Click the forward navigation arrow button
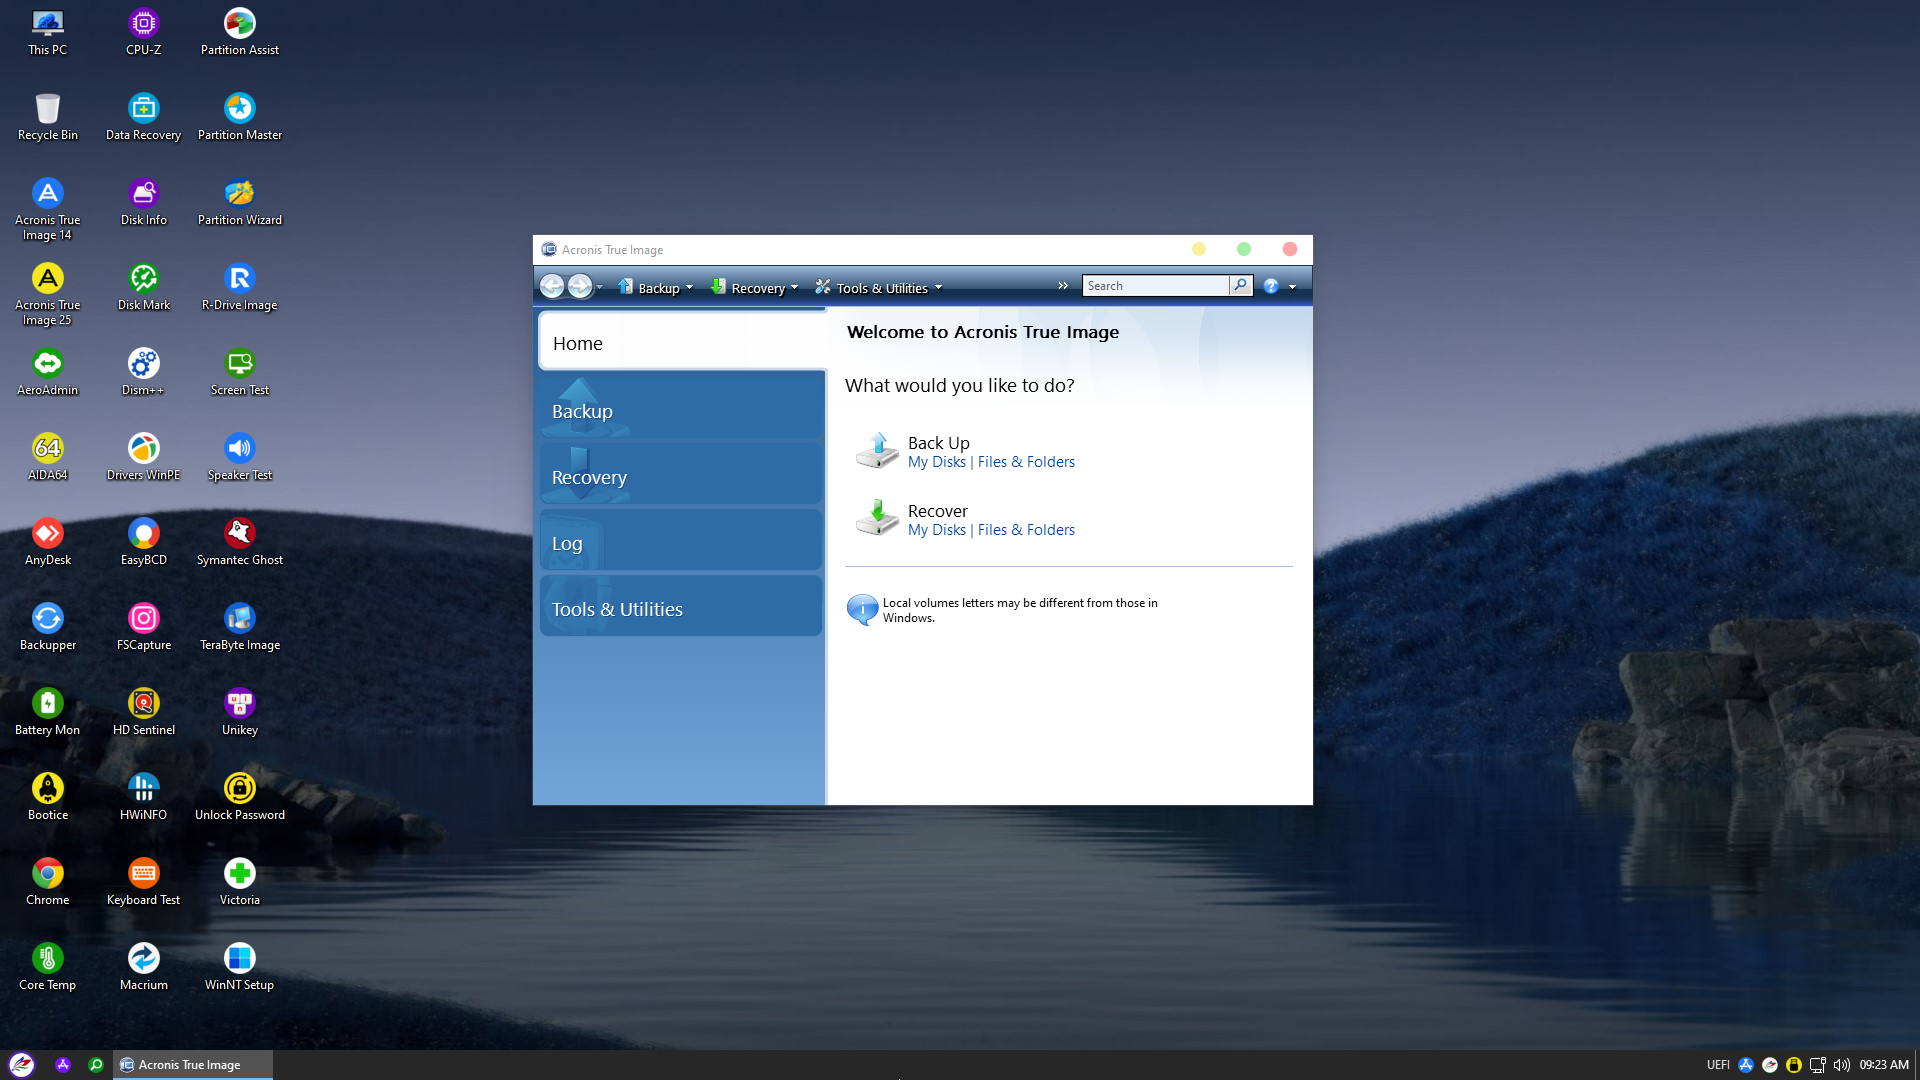The width and height of the screenshot is (1920, 1080). tap(580, 286)
